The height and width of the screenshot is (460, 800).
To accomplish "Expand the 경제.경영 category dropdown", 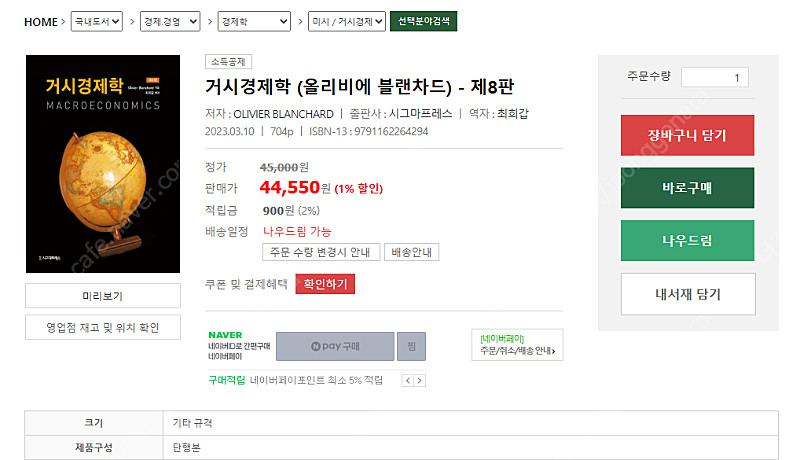I will pos(166,21).
